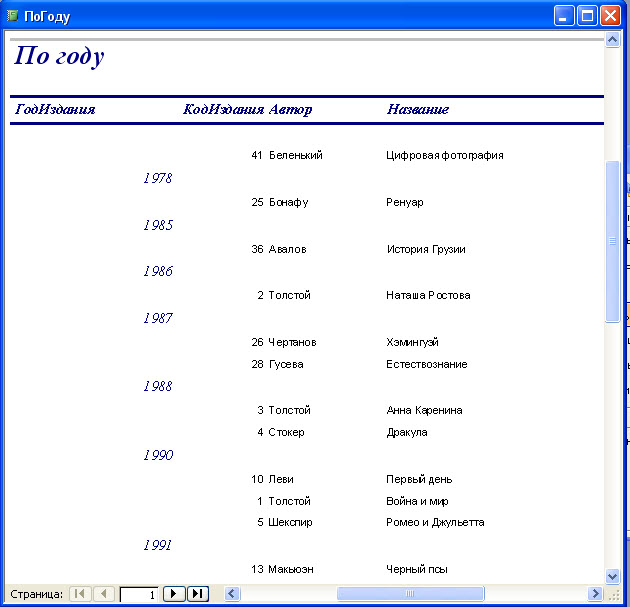Click title 'Первый день'
The image size is (630, 607).
(x=419, y=479)
